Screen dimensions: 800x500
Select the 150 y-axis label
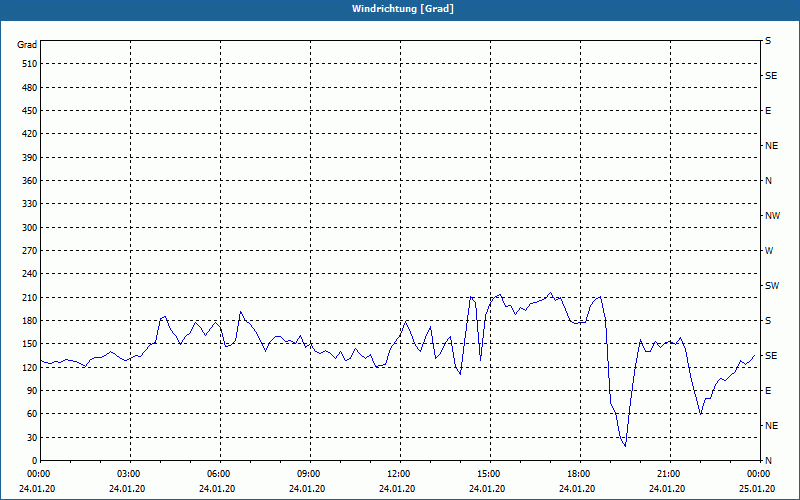(30, 344)
